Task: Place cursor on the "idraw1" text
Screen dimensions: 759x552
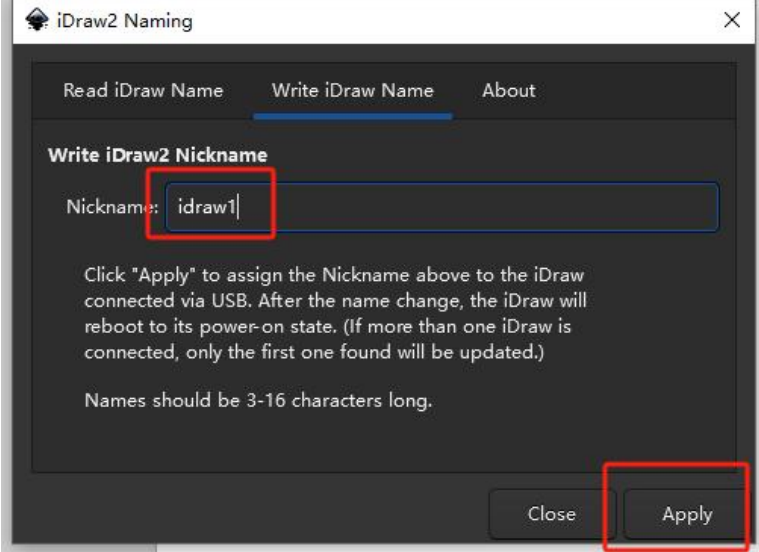Action: pyautogui.click(x=207, y=207)
